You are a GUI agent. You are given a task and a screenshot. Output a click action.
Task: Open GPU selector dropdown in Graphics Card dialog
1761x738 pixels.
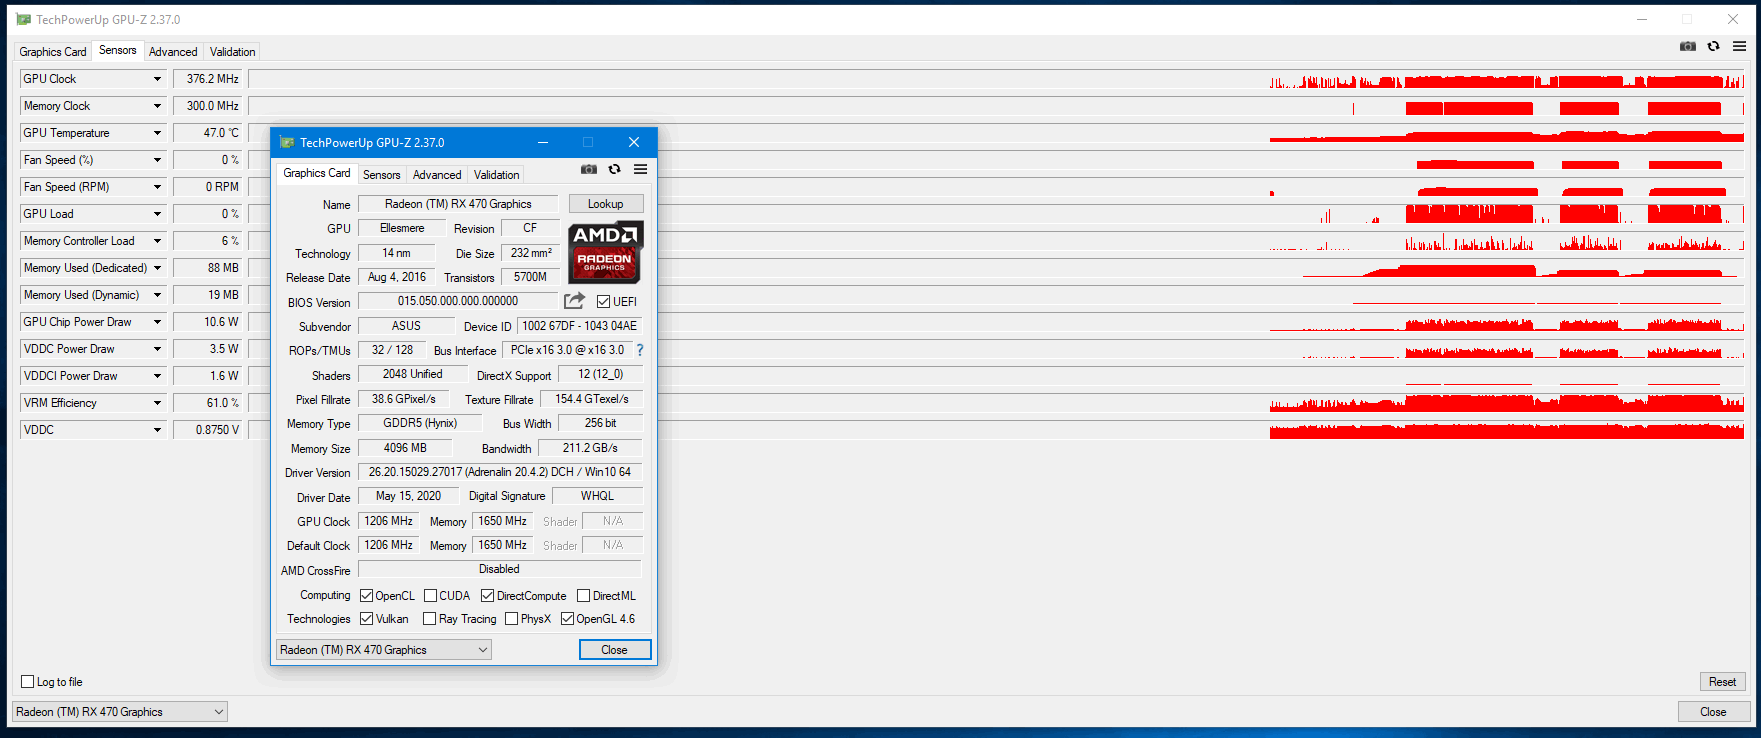click(384, 650)
